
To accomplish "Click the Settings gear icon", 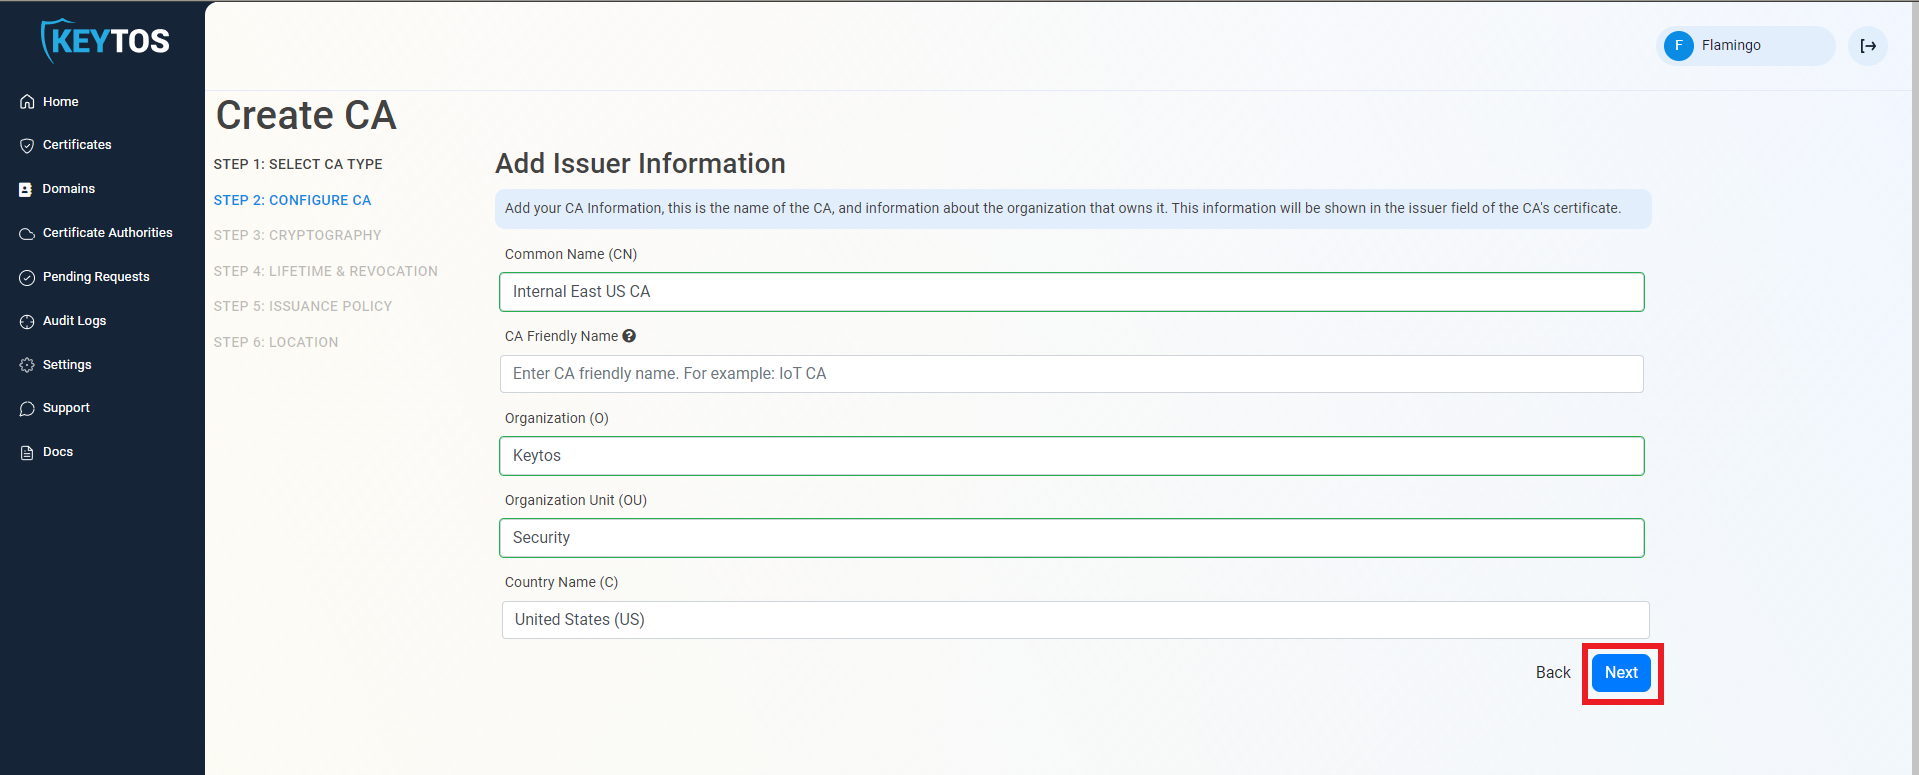I will pos(27,365).
